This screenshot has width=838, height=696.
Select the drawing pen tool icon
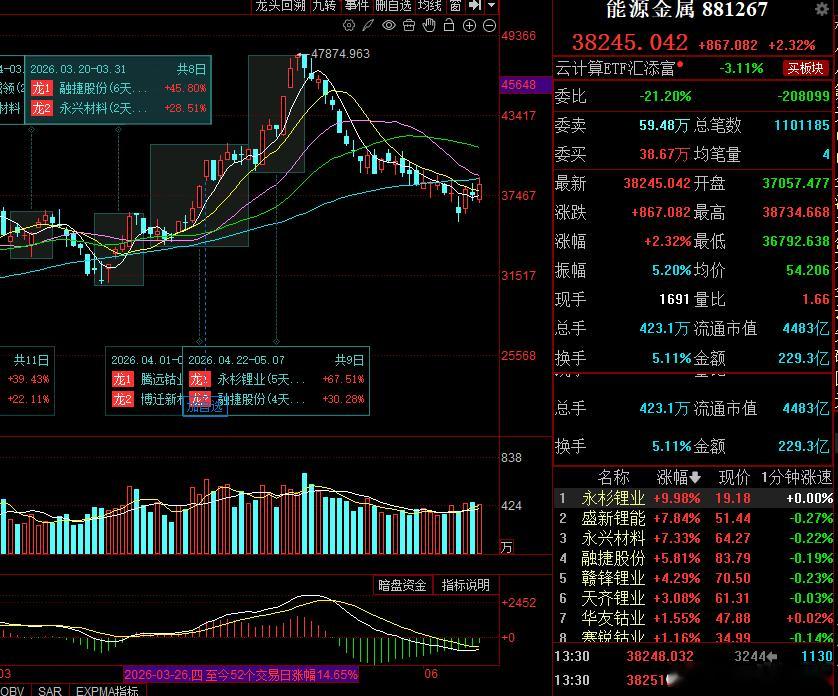pos(368,25)
